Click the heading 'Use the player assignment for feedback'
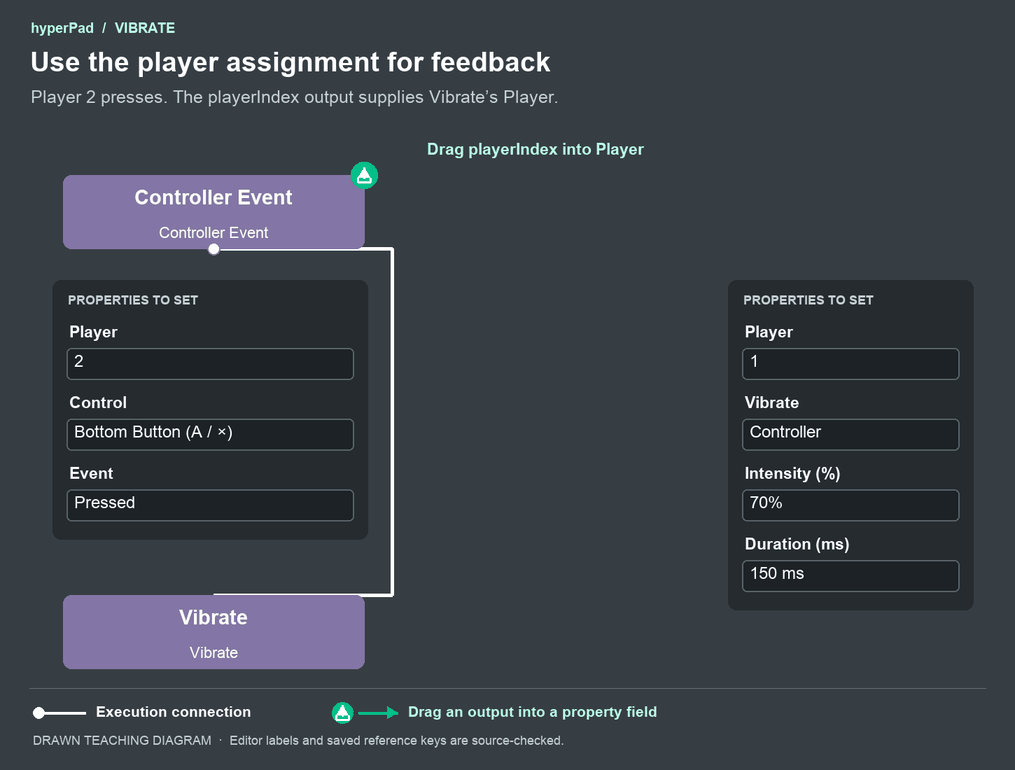This screenshot has height=770, width=1015. (x=290, y=62)
